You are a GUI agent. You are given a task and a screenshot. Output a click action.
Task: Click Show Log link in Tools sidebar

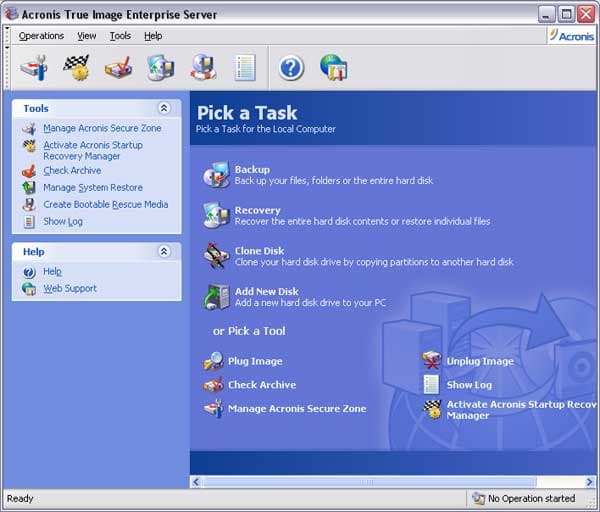coord(63,222)
